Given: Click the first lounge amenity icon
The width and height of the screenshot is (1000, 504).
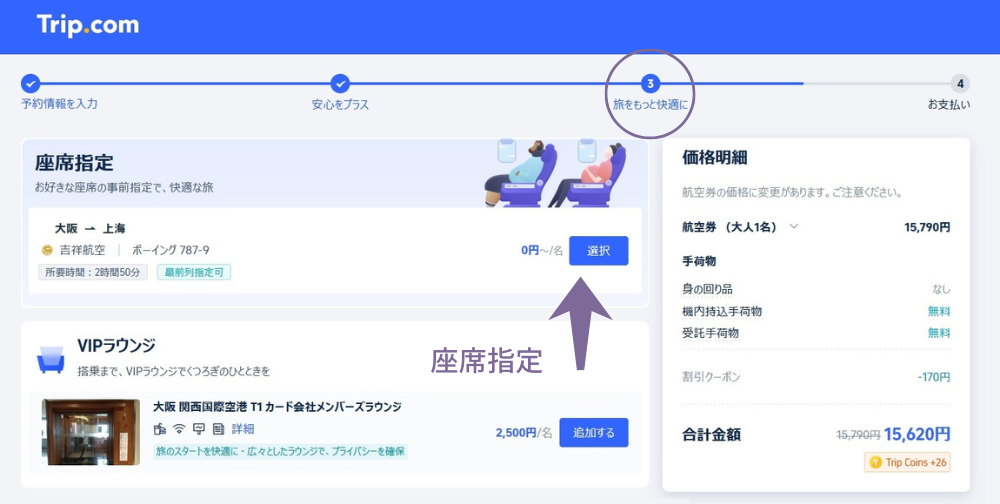Looking at the screenshot, I should (x=160, y=429).
